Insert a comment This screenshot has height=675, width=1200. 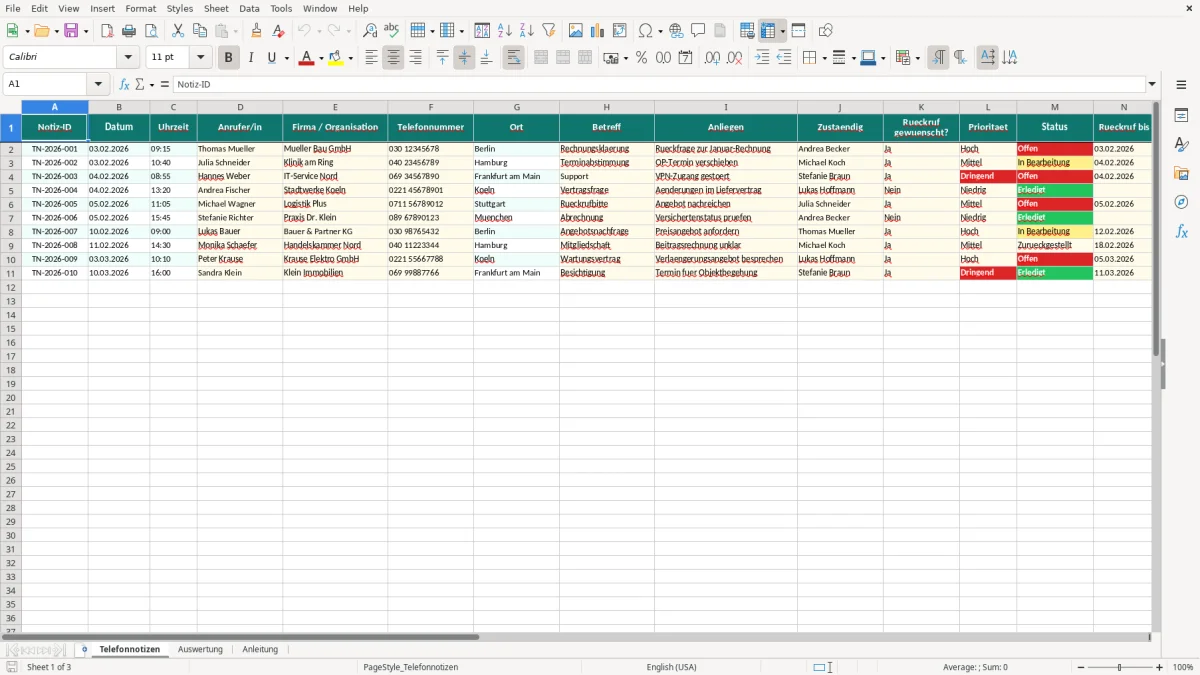[698, 31]
